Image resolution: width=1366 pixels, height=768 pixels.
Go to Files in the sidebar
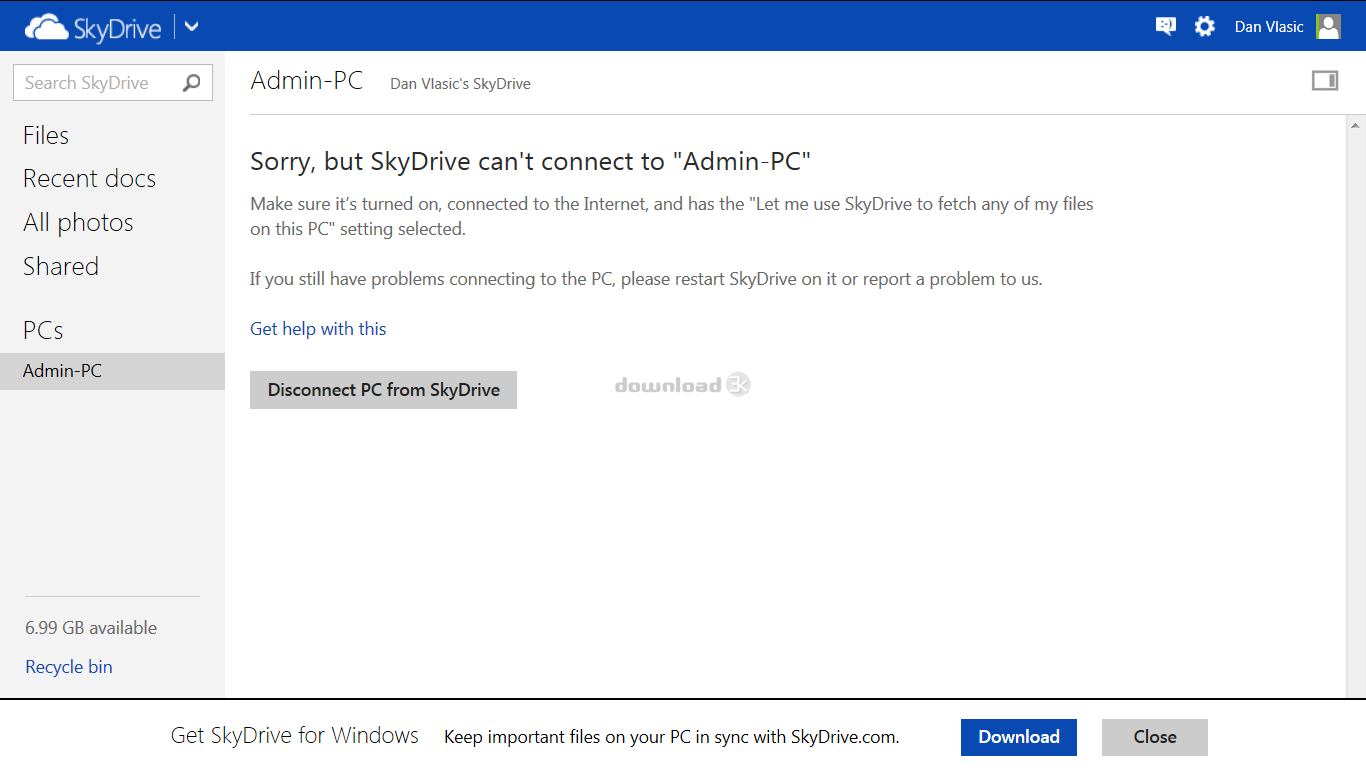[x=46, y=135]
